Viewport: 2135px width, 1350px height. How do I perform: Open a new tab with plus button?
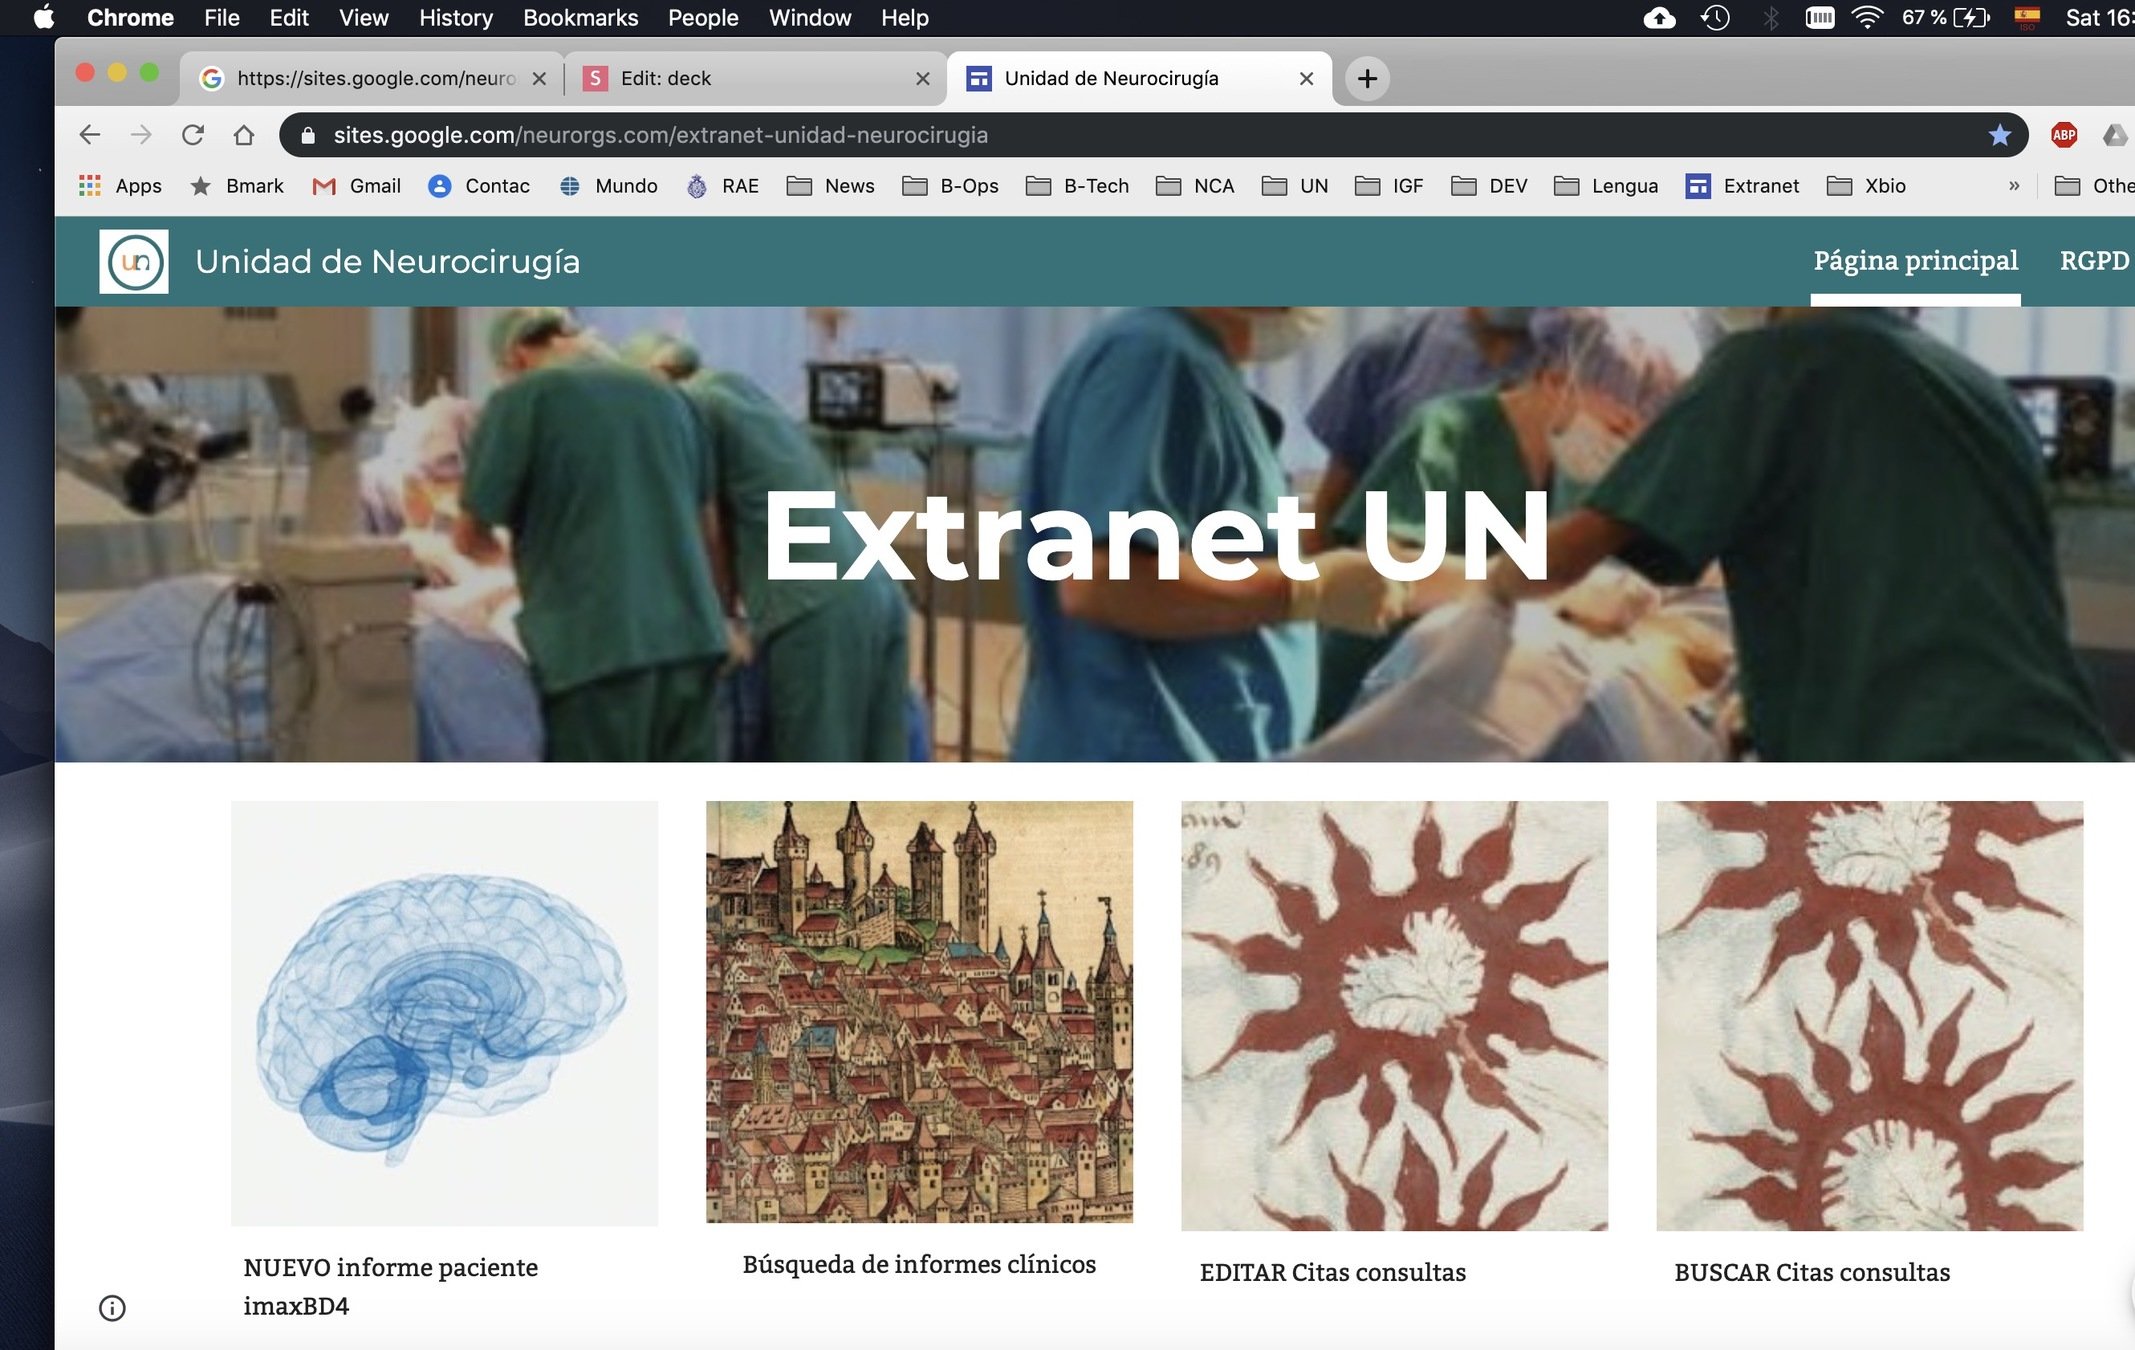pyautogui.click(x=1367, y=78)
